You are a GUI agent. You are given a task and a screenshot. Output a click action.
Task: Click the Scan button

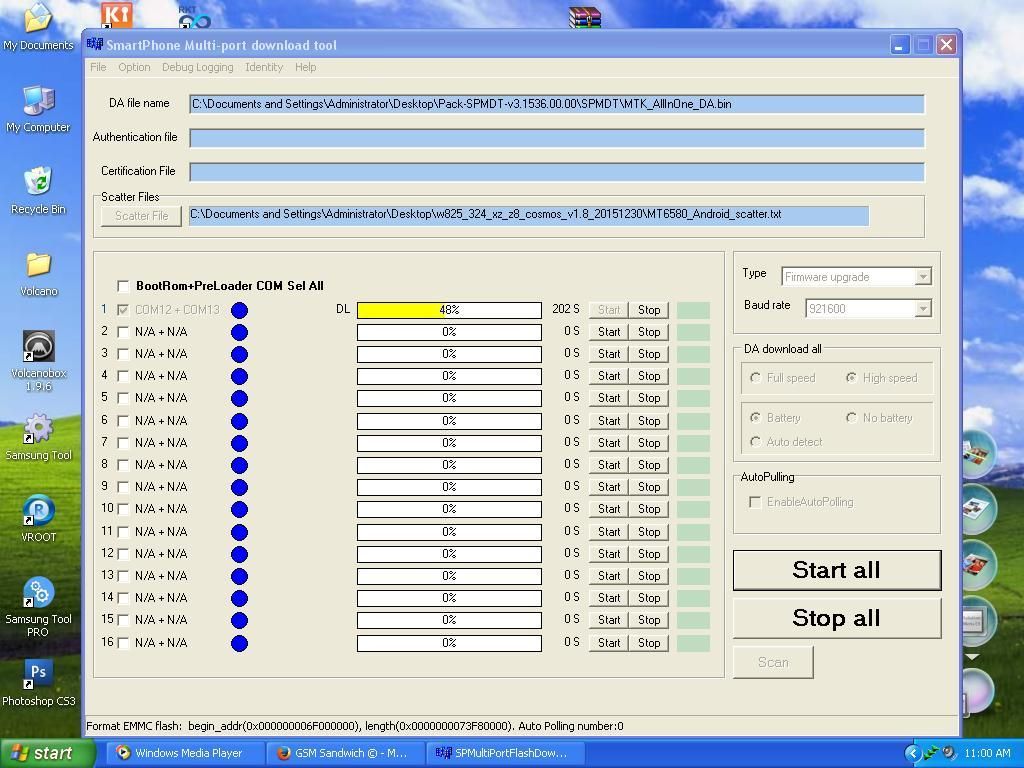coord(773,662)
